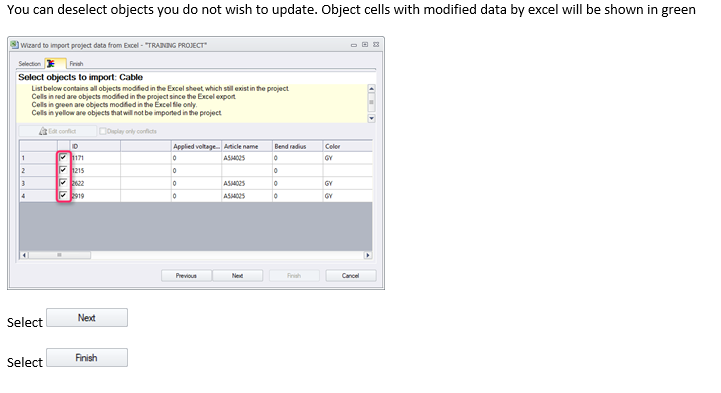
Task: Switch to the Finish tab
Action: 76,64
